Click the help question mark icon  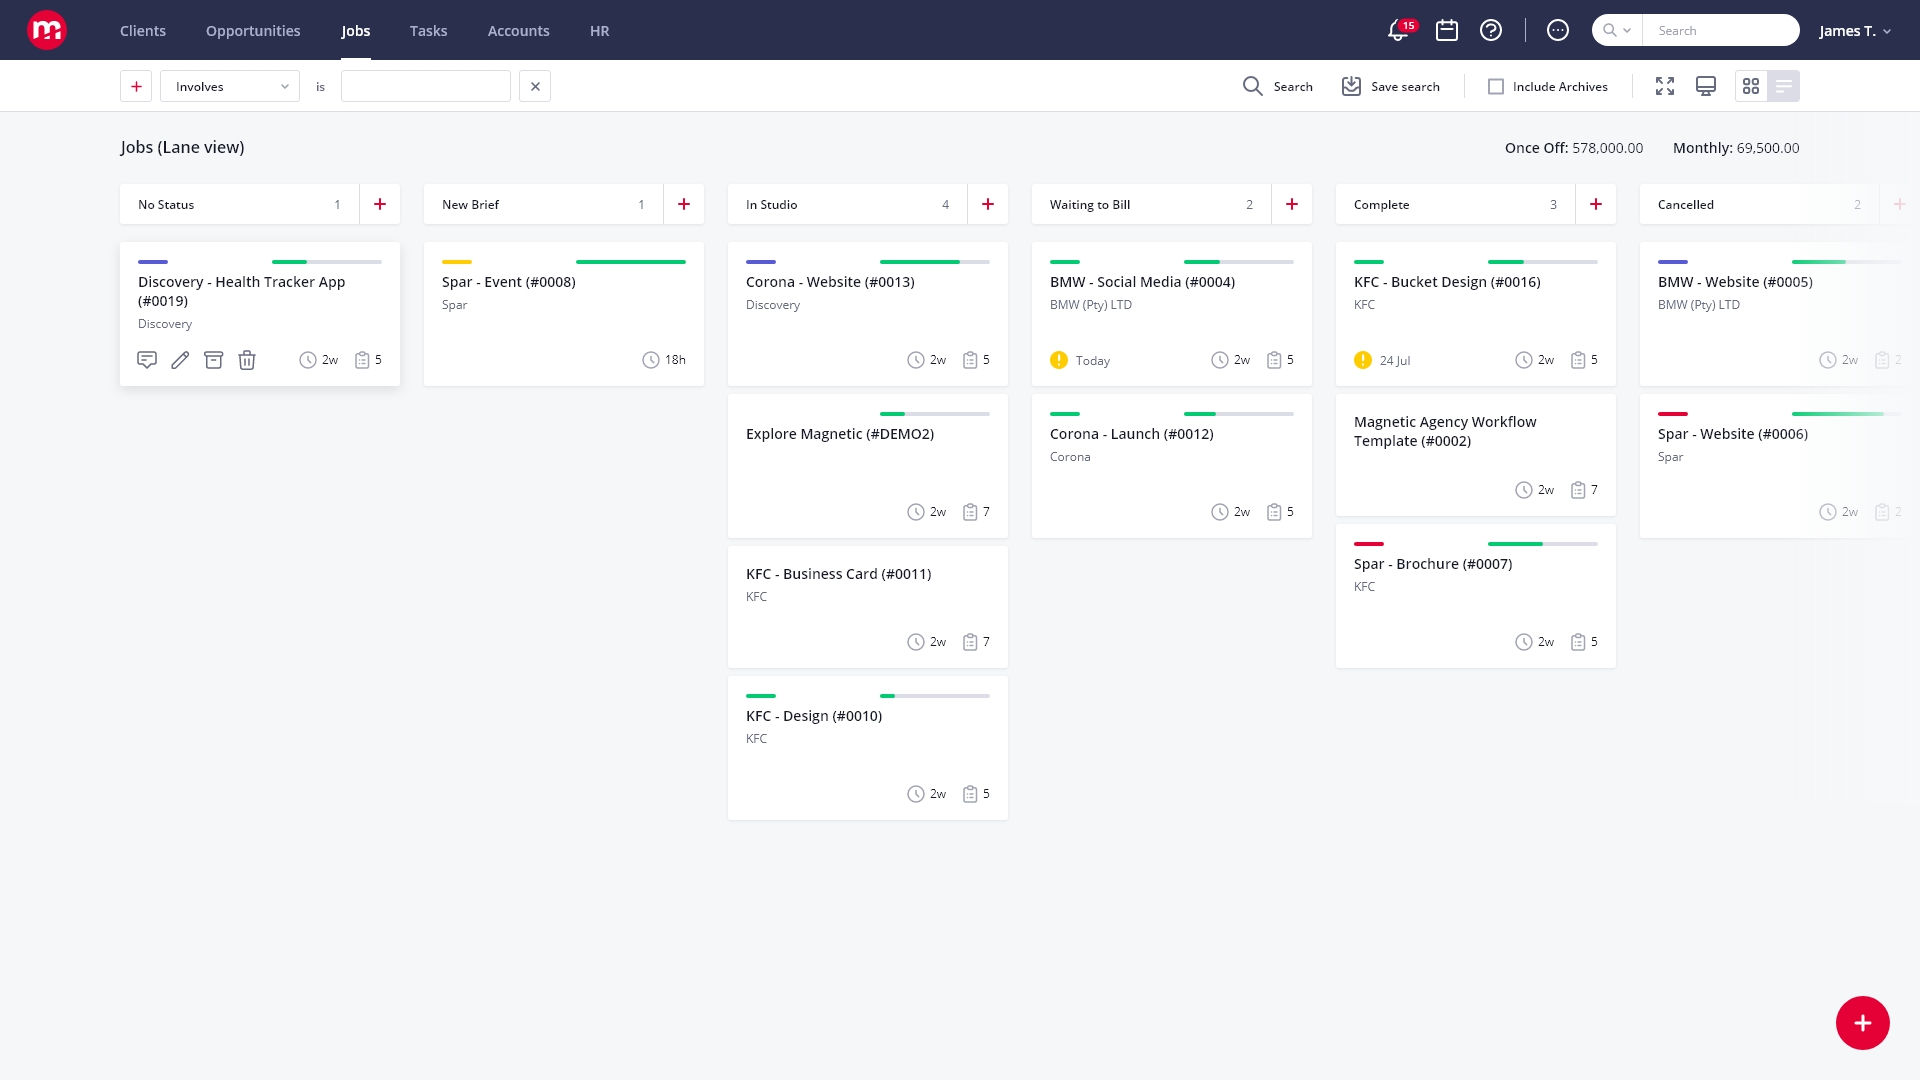pos(1491,31)
